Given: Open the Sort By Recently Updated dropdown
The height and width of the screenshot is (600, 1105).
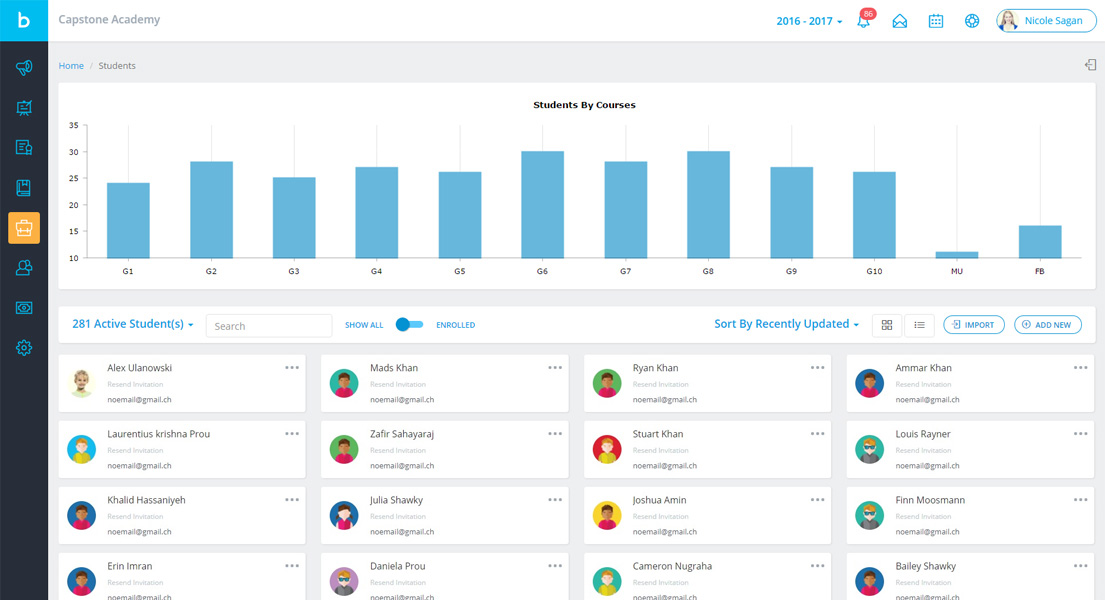Looking at the screenshot, I should click(786, 324).
